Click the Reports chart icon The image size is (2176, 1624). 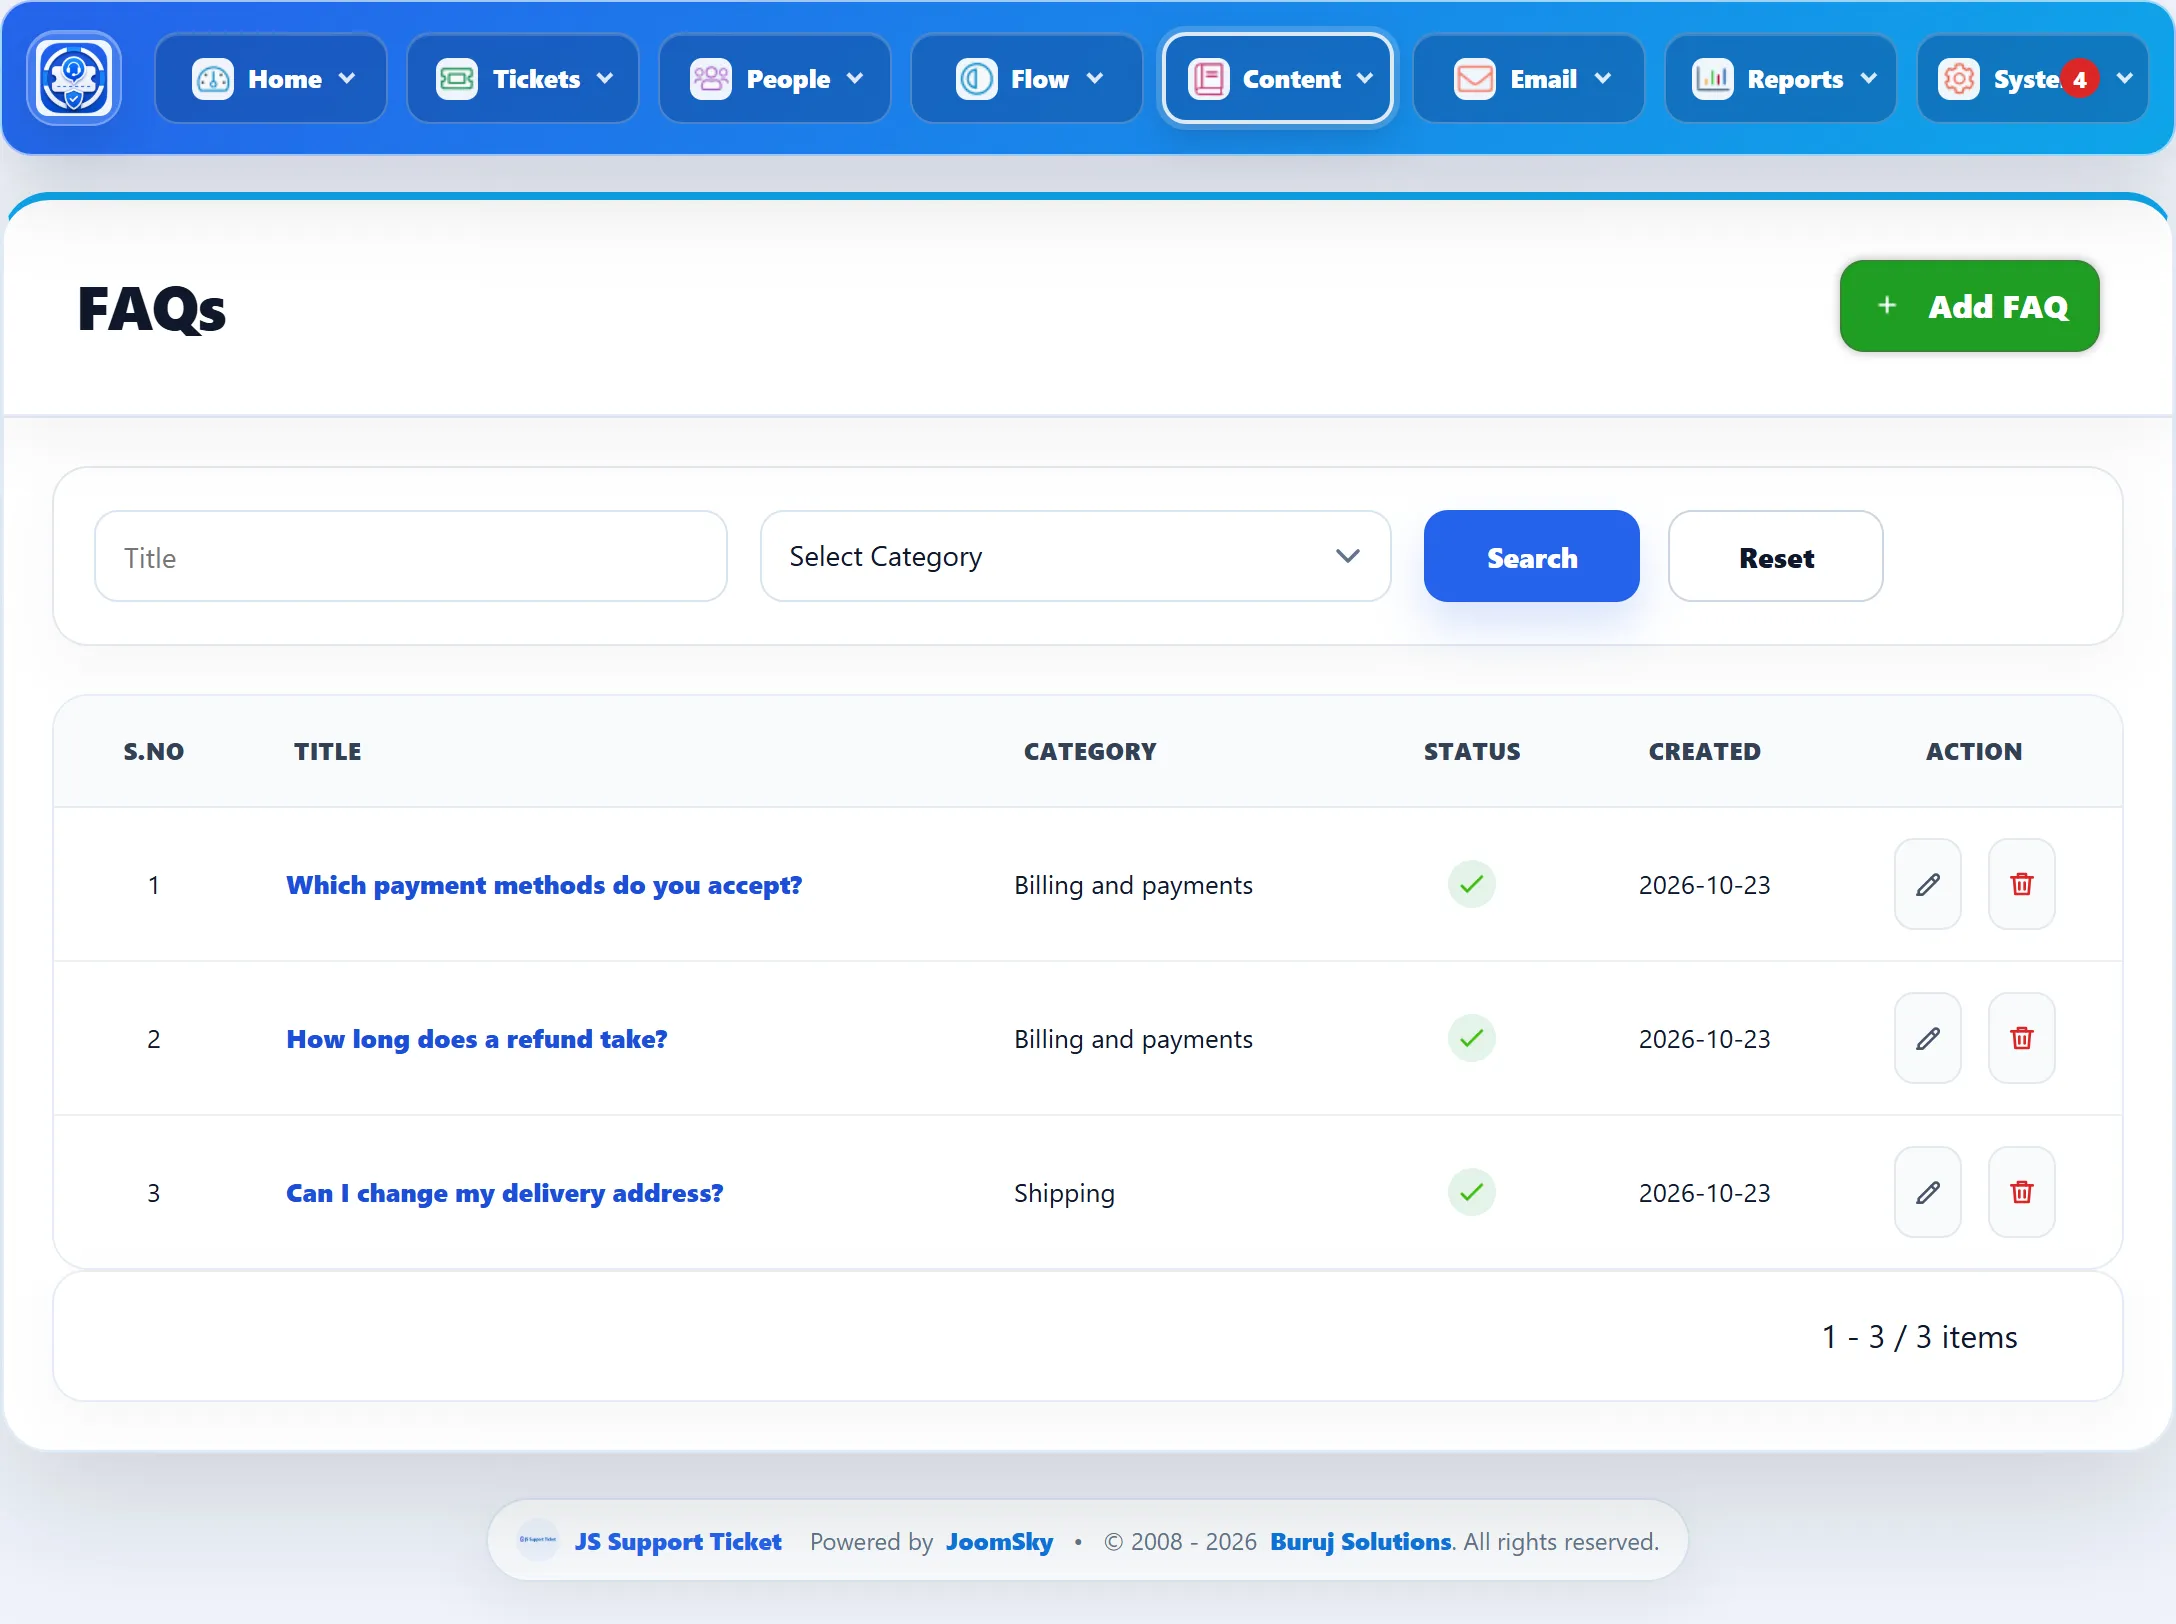click(x=1712, y=78)
